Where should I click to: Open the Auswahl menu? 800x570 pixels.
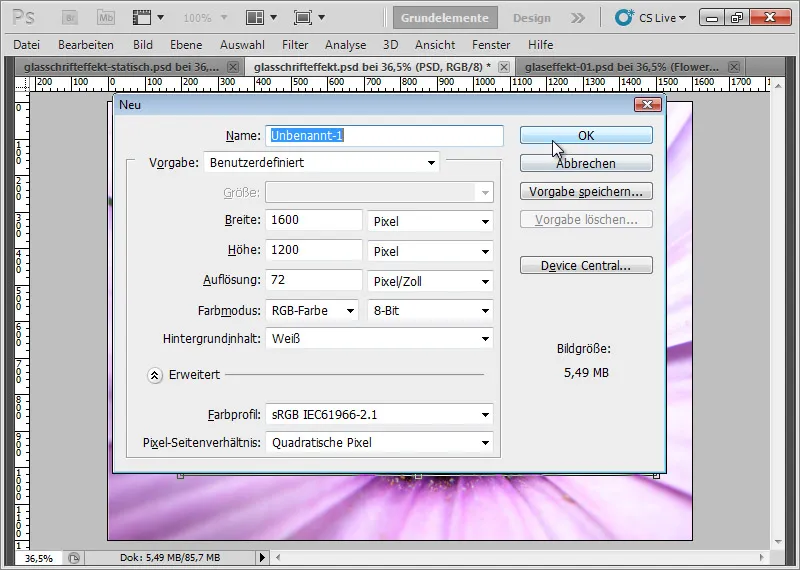click(242, 45)
